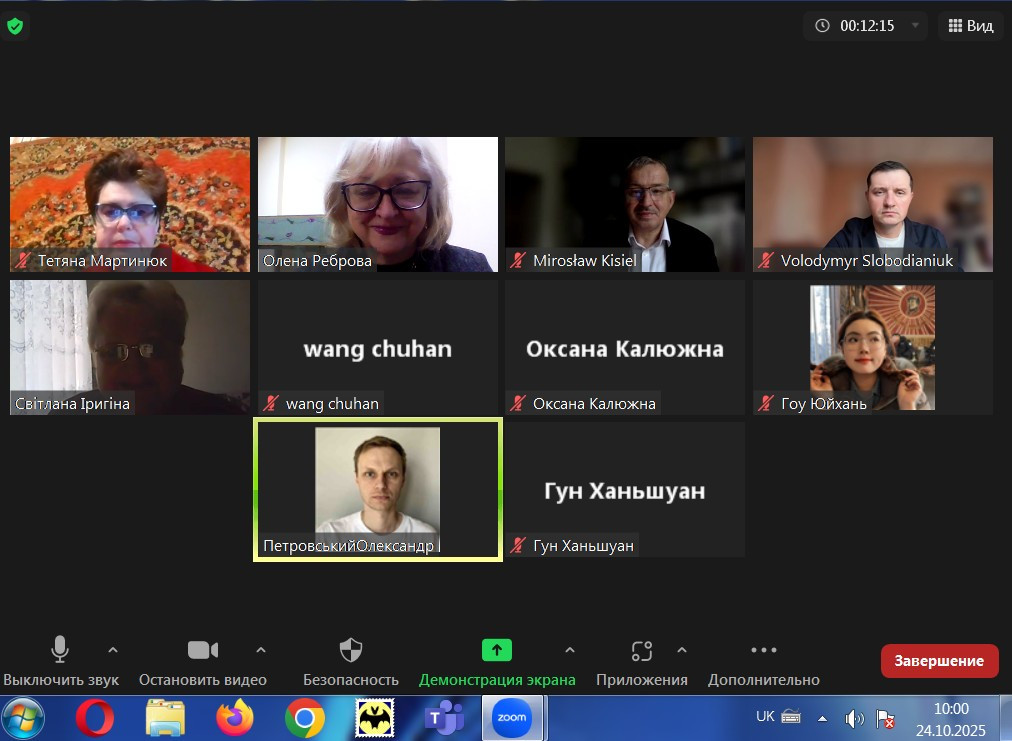
Task: Open the Windows Start button
Action: (x=23, y=718)
